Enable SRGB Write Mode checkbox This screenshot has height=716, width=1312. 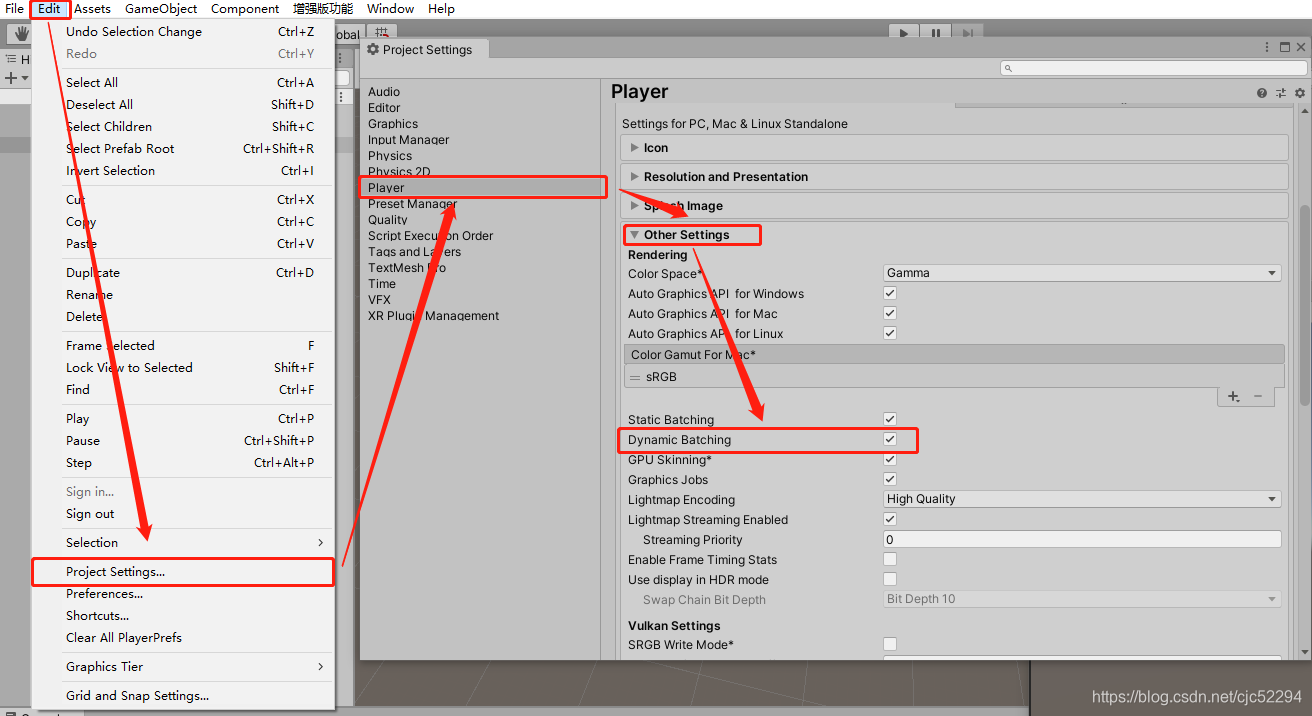890,644
